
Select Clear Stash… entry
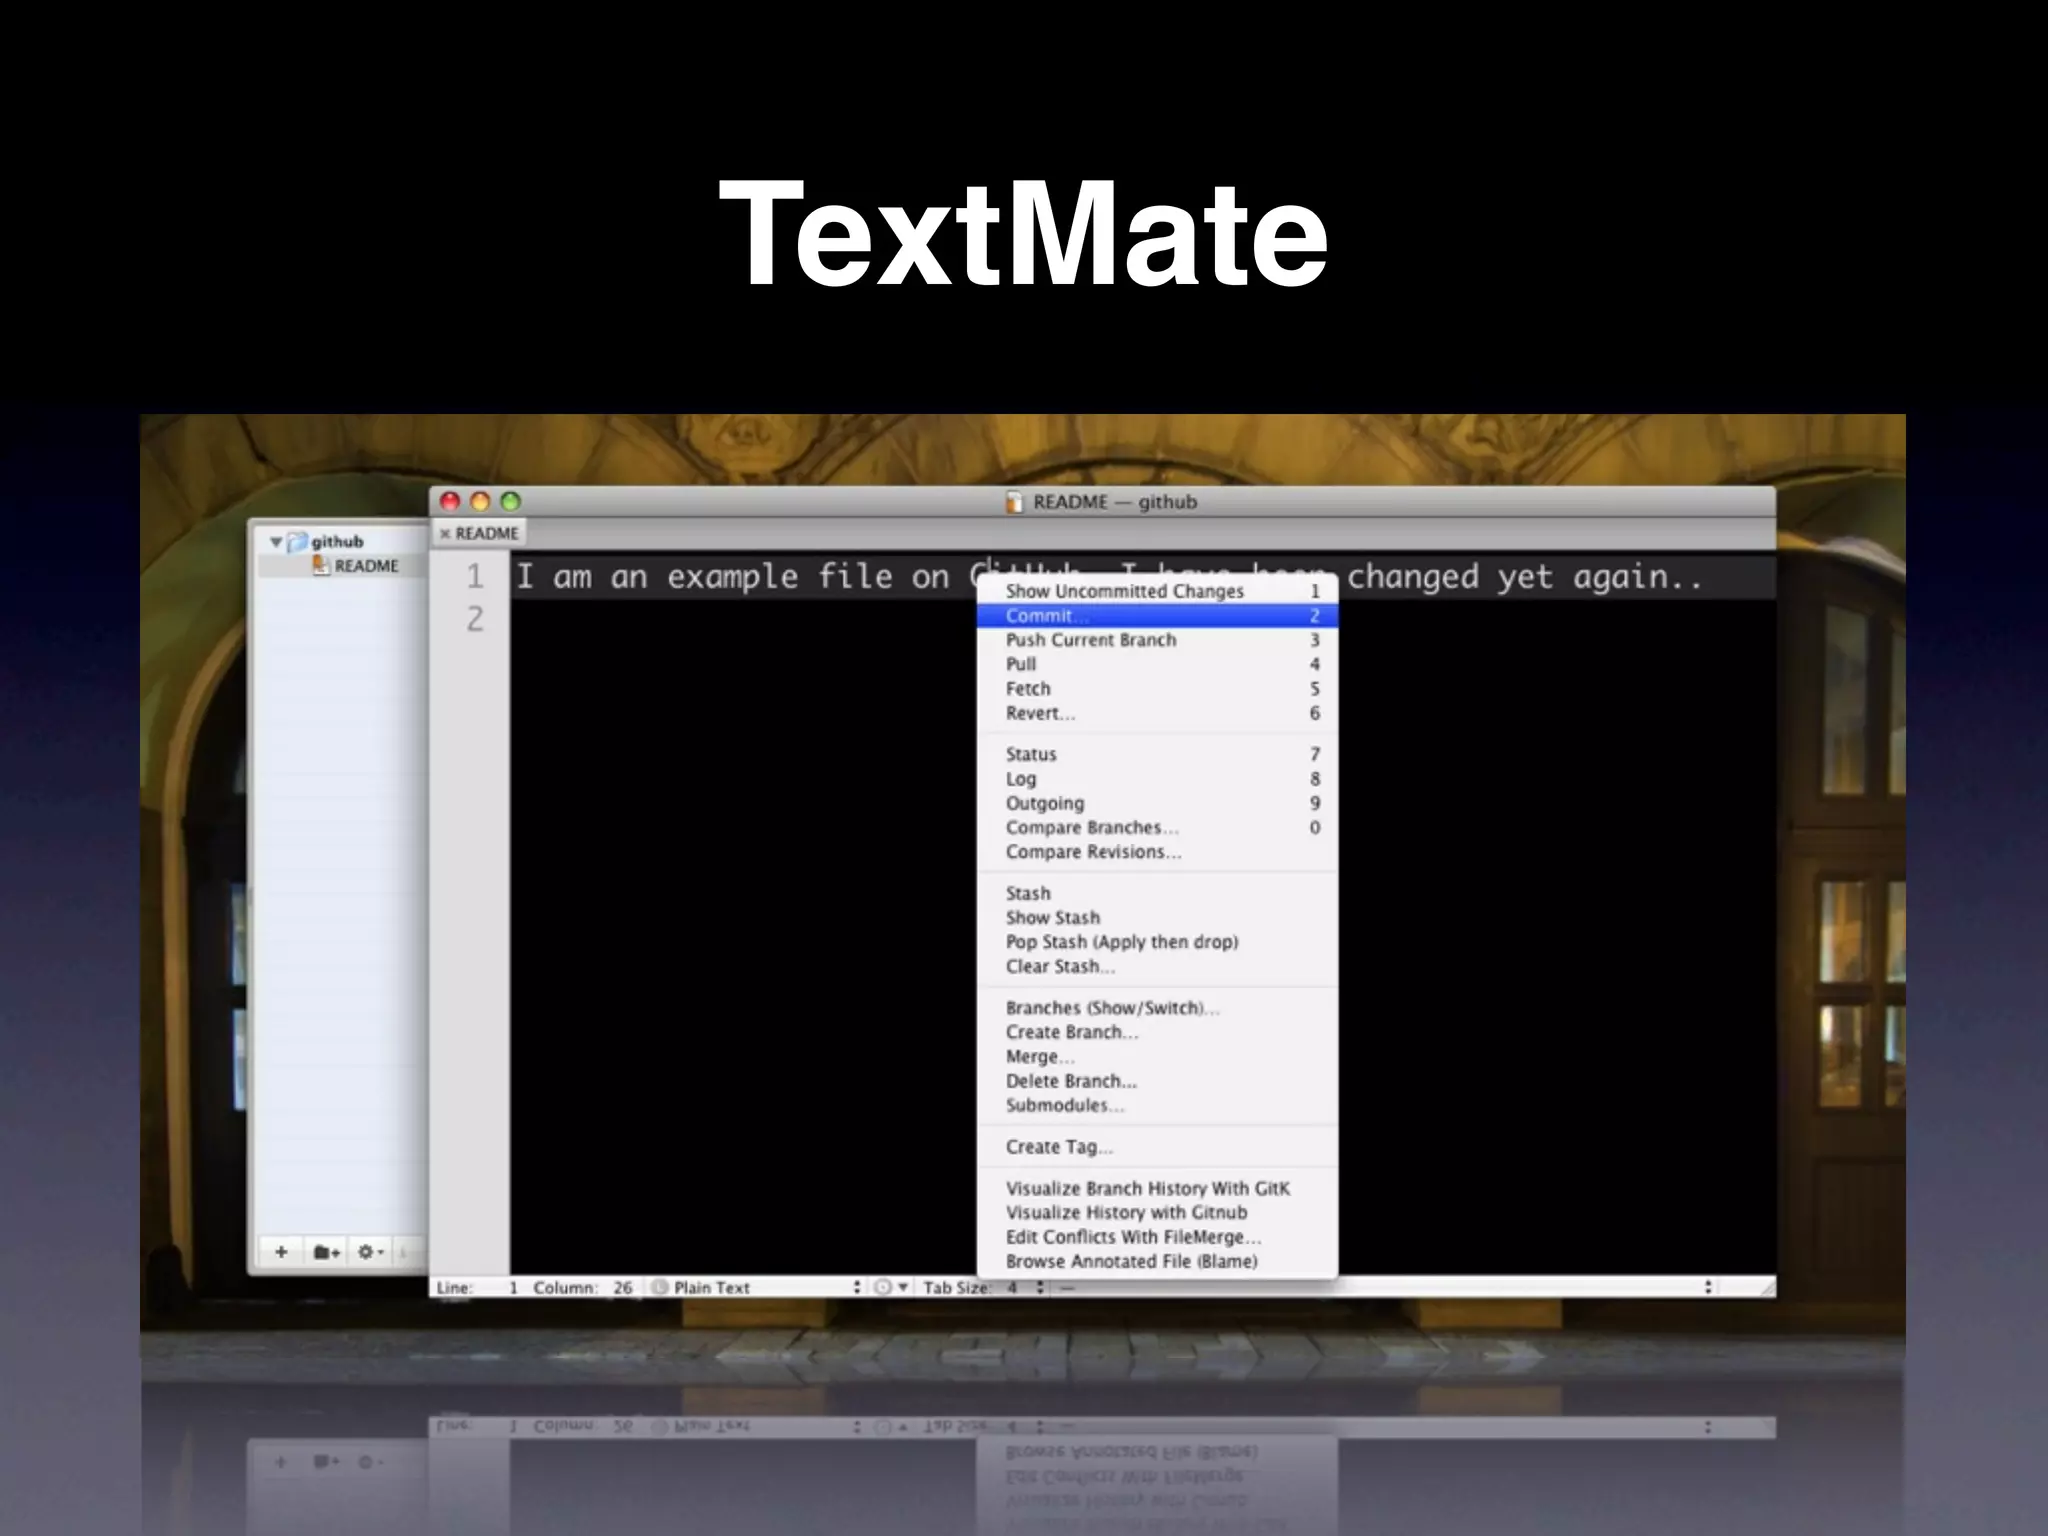click(x=1157, y=967)
